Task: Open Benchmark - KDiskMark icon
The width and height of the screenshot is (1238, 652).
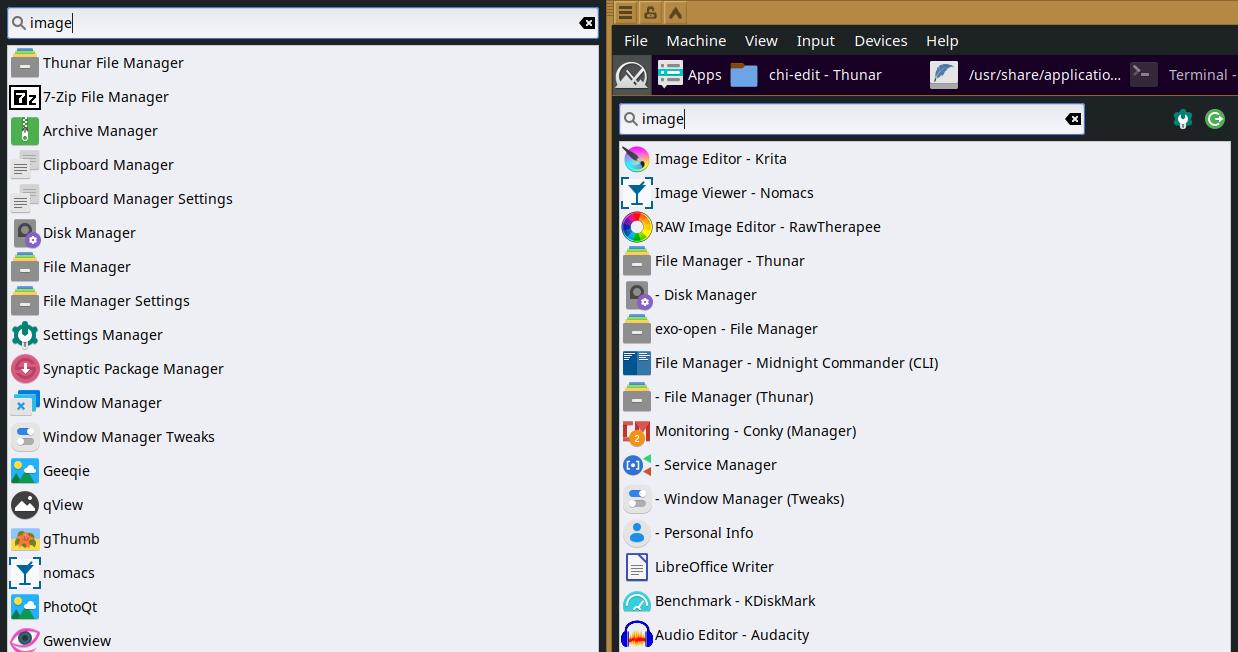Action: [x=636, y=601]
